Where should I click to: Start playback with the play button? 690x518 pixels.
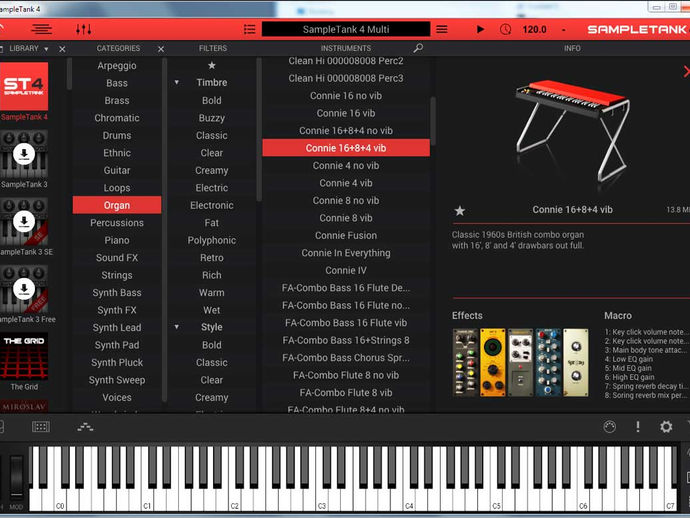click(x=480, y=29)
